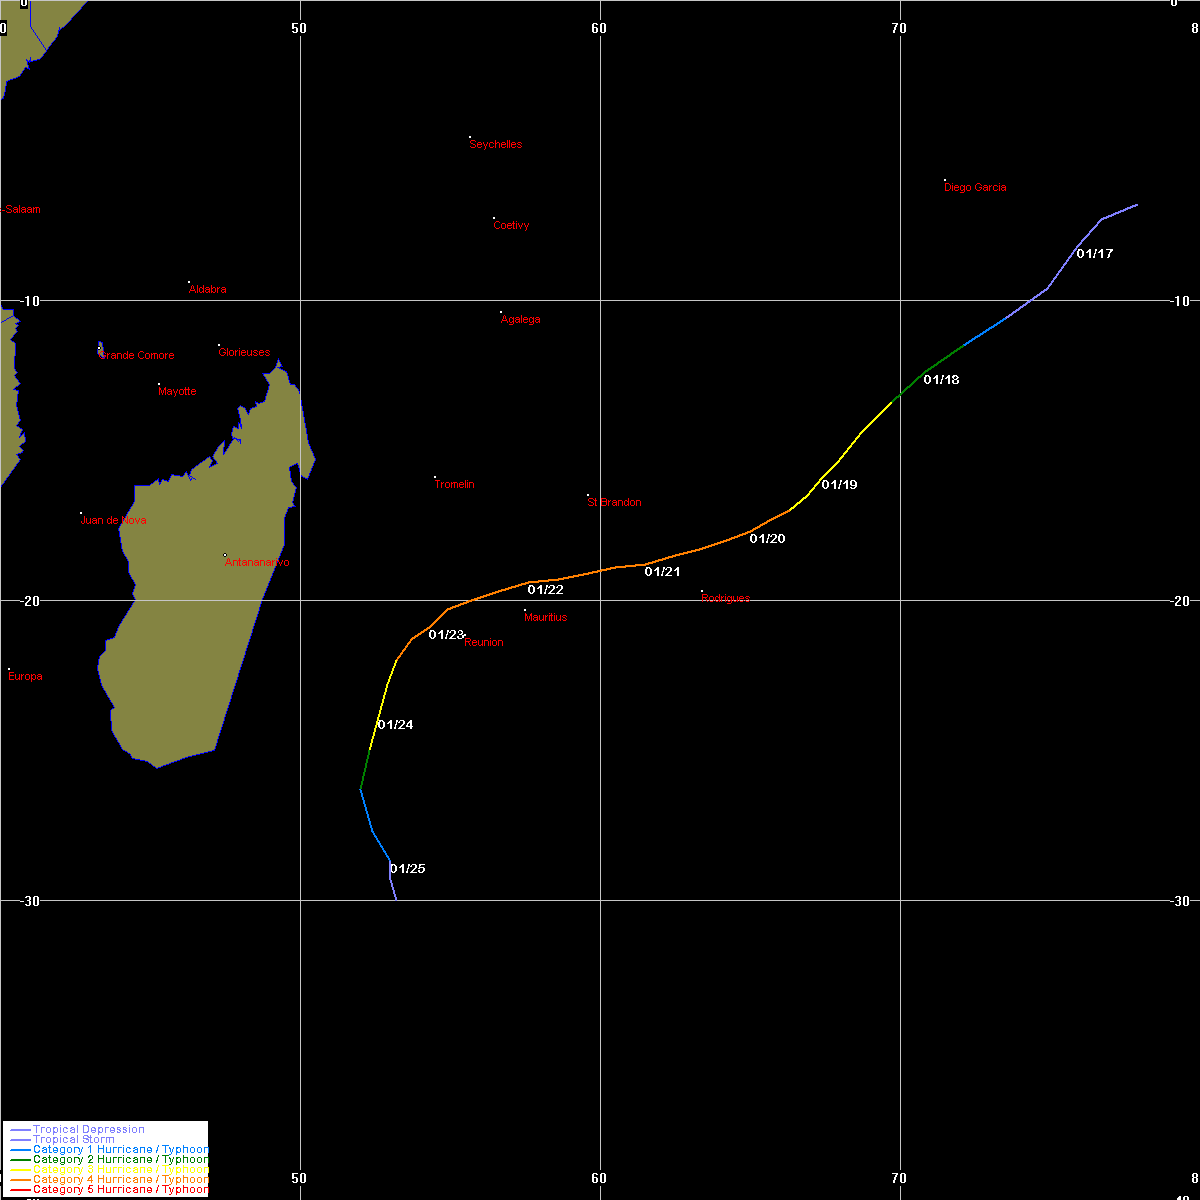The width and height of the screenshot is (1200, 1200).
Task: Click the Diego Garcia location label
Action: coord(975,188)
